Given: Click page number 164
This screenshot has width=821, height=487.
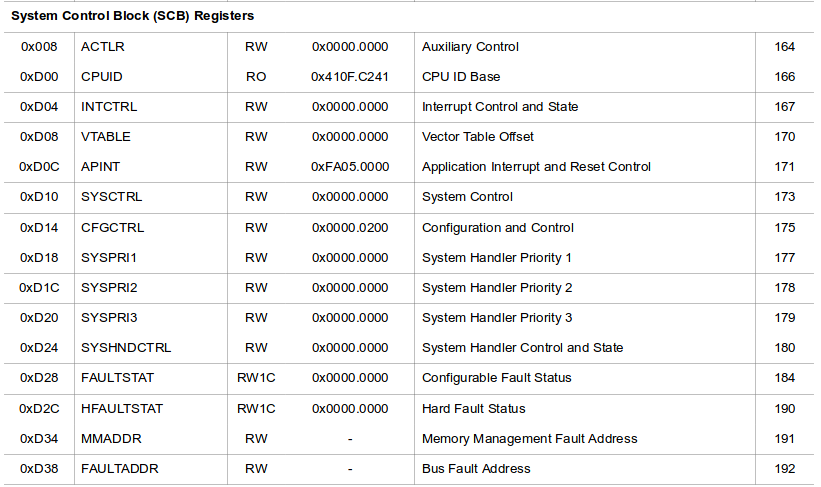Looking at the screenshot, I should point(785,47).
